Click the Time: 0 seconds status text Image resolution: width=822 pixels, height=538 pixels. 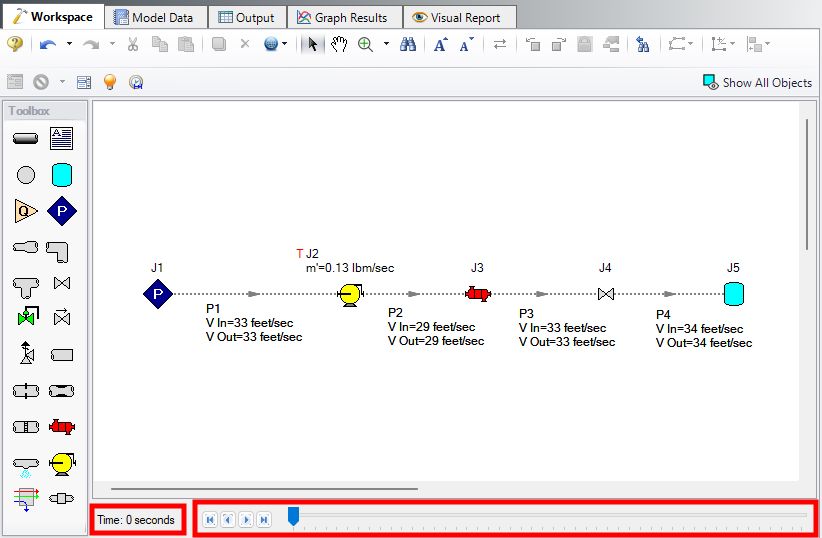click(x=136, y=520)
